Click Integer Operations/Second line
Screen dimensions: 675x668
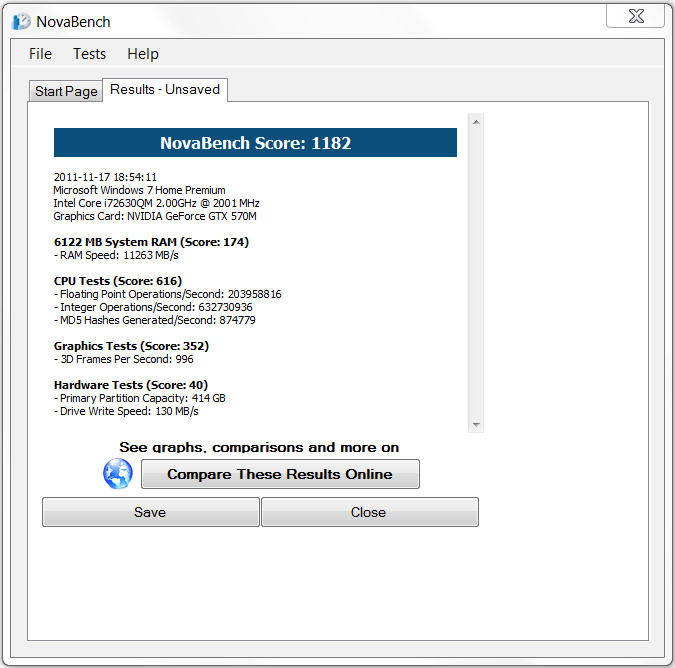coord(153,307)
